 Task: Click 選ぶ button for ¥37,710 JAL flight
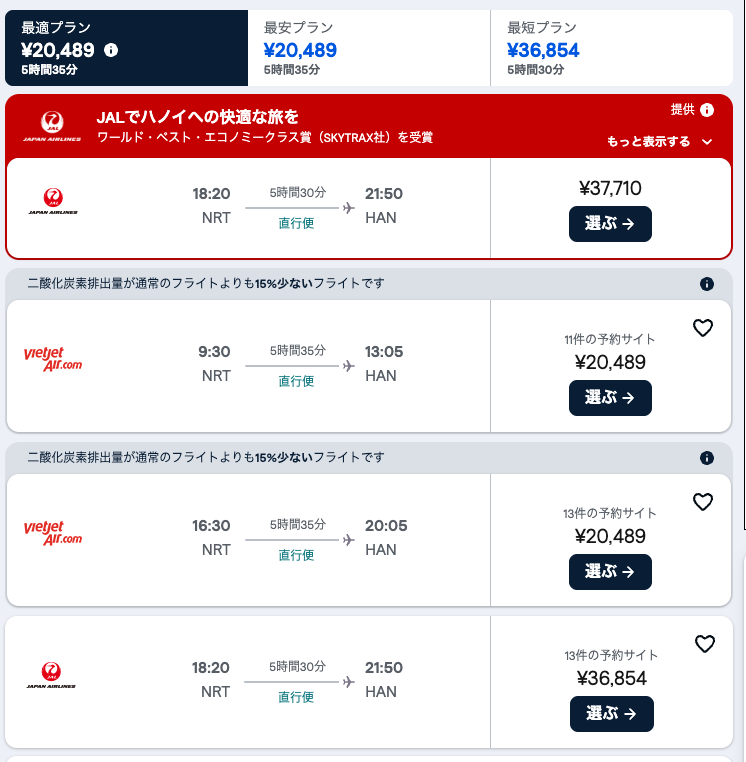point(610,224)
